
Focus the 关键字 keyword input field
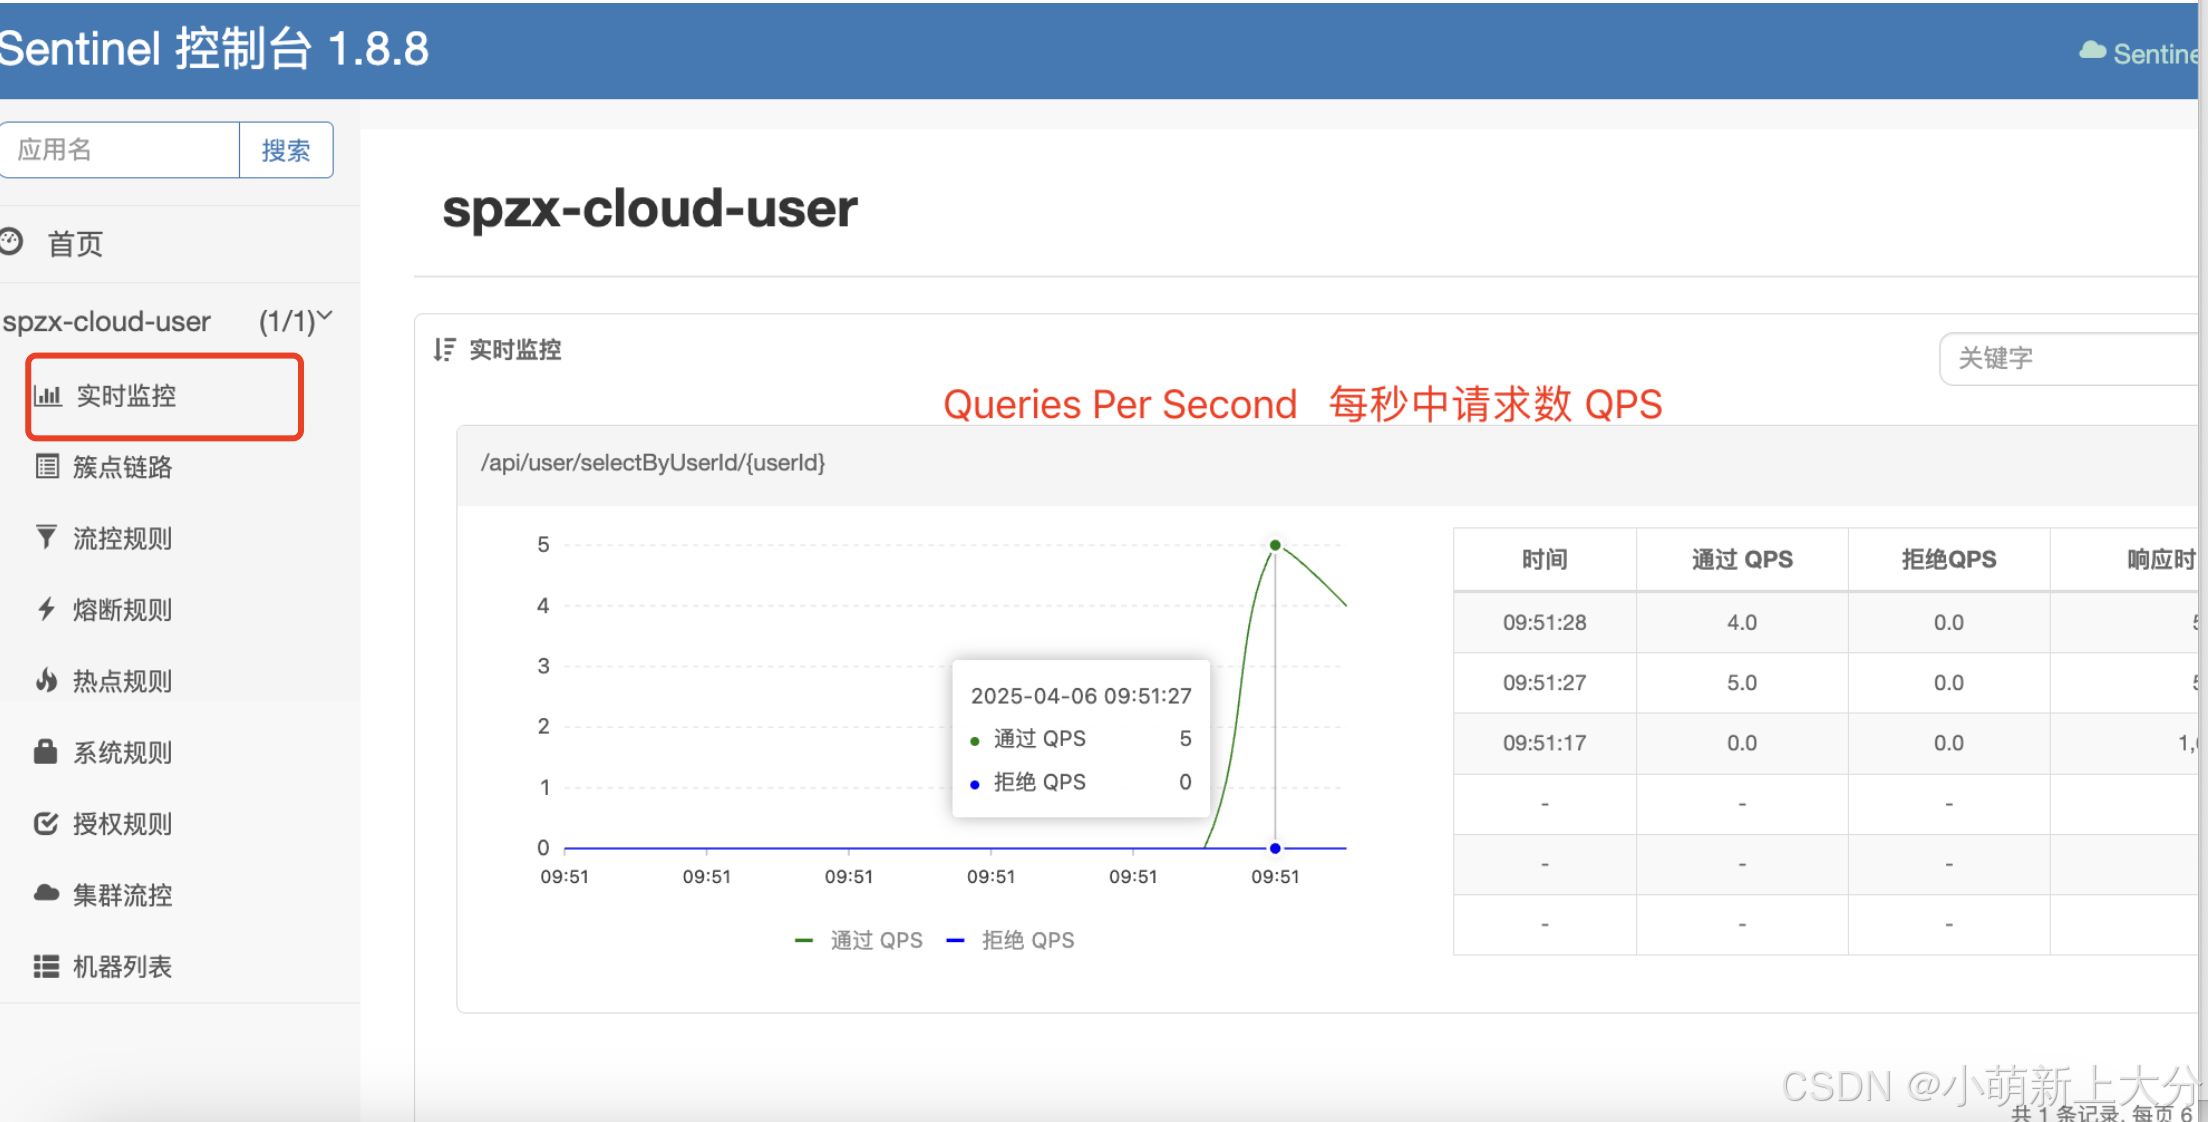click(x=2070, y=358)
